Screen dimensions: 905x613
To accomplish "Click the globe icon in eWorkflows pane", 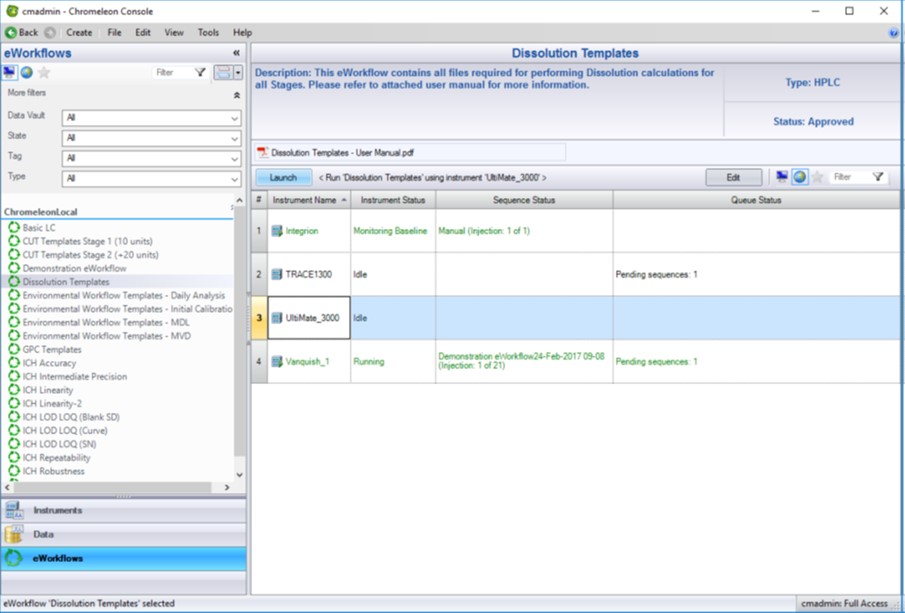I will tap(27, 73).
